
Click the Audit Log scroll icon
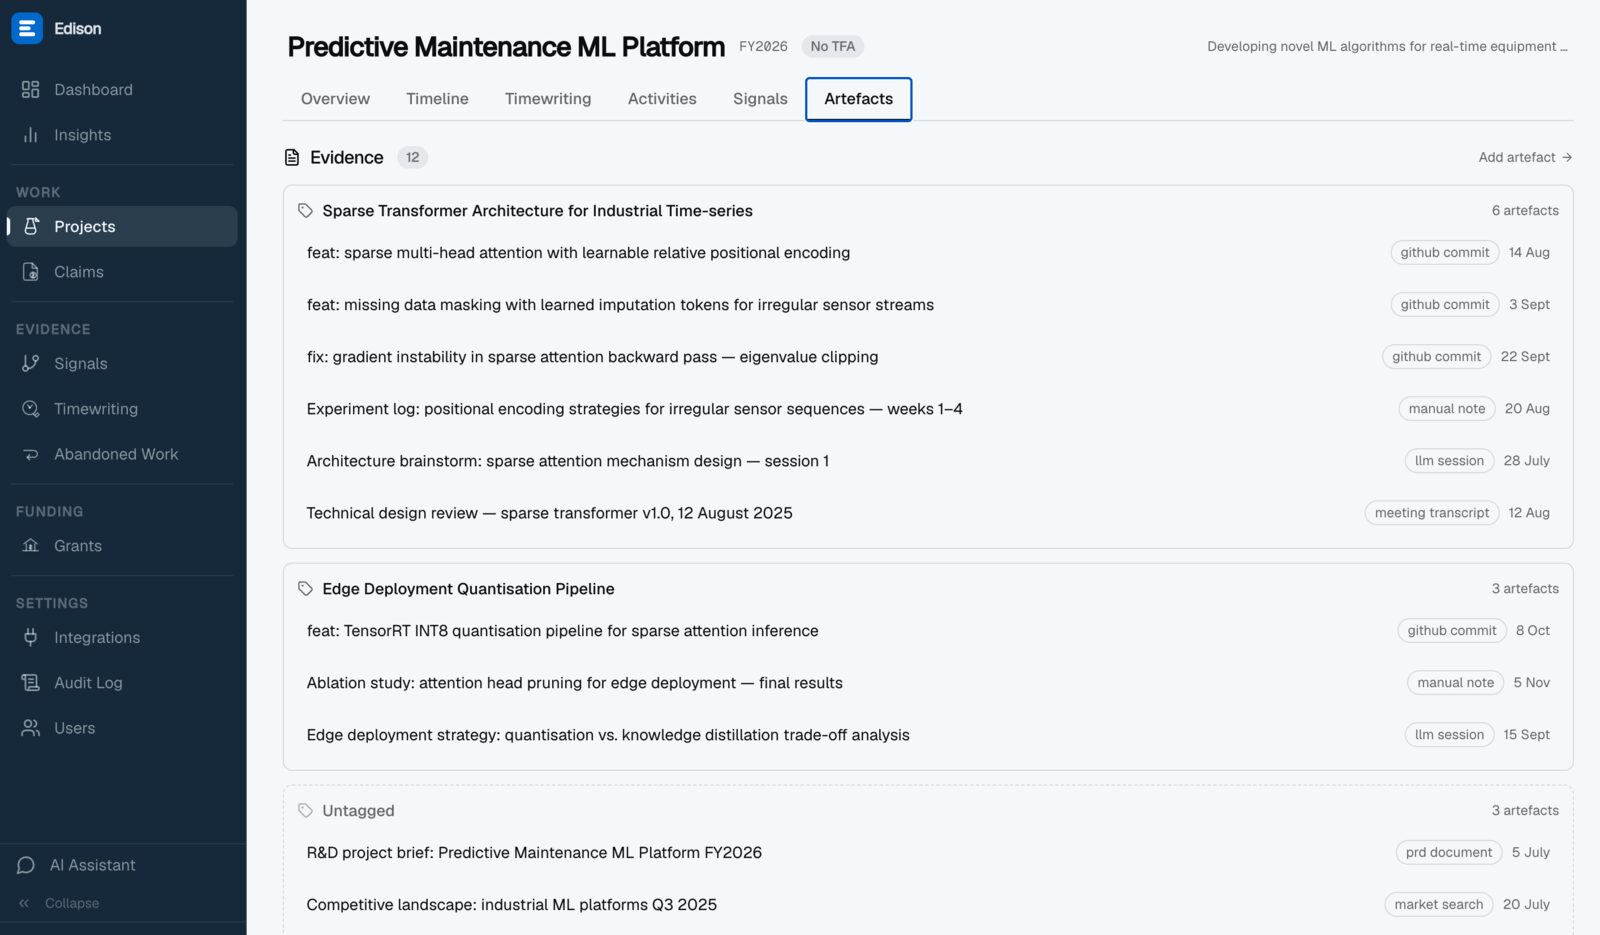(30, 683)
